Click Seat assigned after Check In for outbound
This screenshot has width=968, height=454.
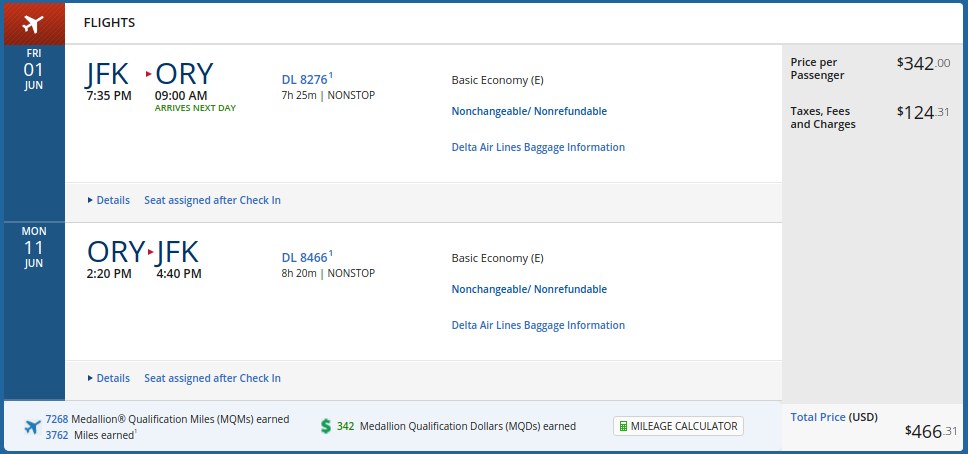pos(212,200)
